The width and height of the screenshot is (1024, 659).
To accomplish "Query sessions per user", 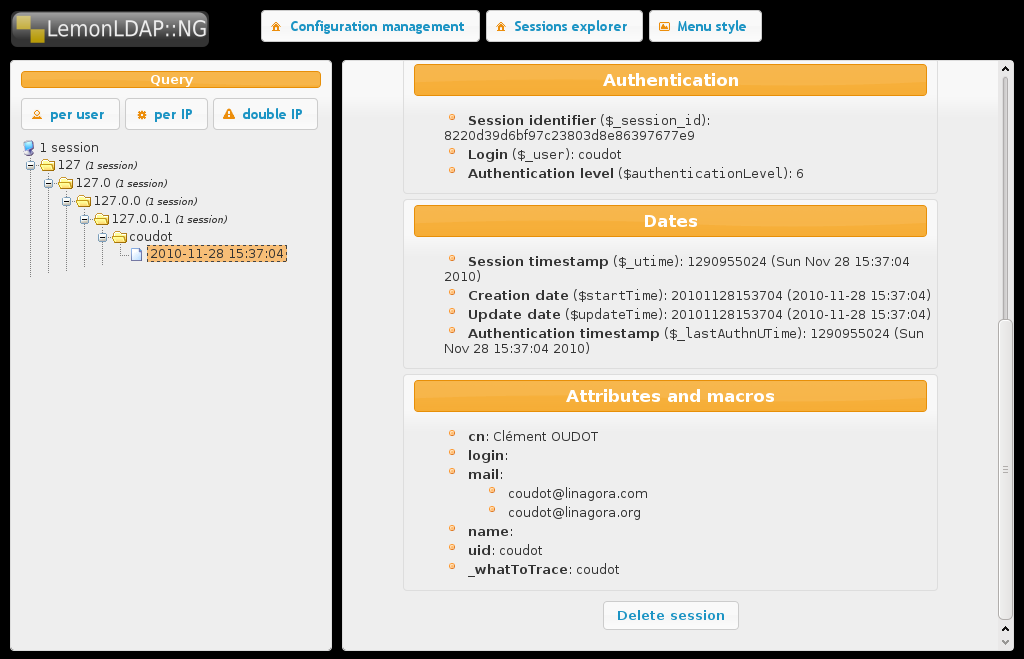I will pos(71,114).
